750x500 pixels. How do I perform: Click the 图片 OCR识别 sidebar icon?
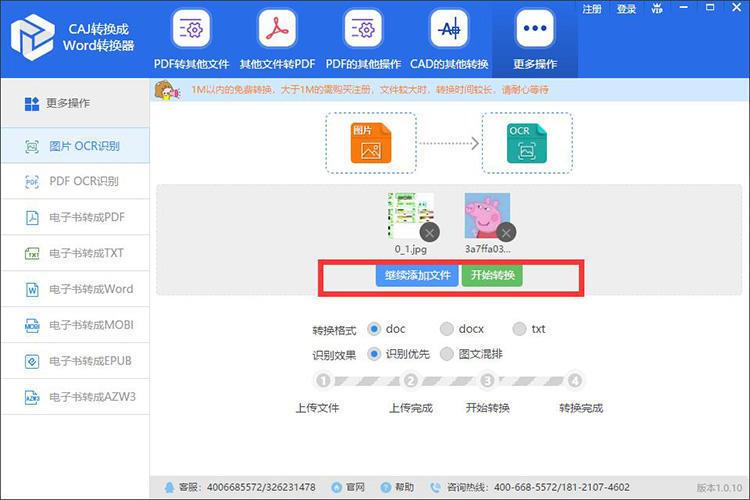tap(32, 146)
